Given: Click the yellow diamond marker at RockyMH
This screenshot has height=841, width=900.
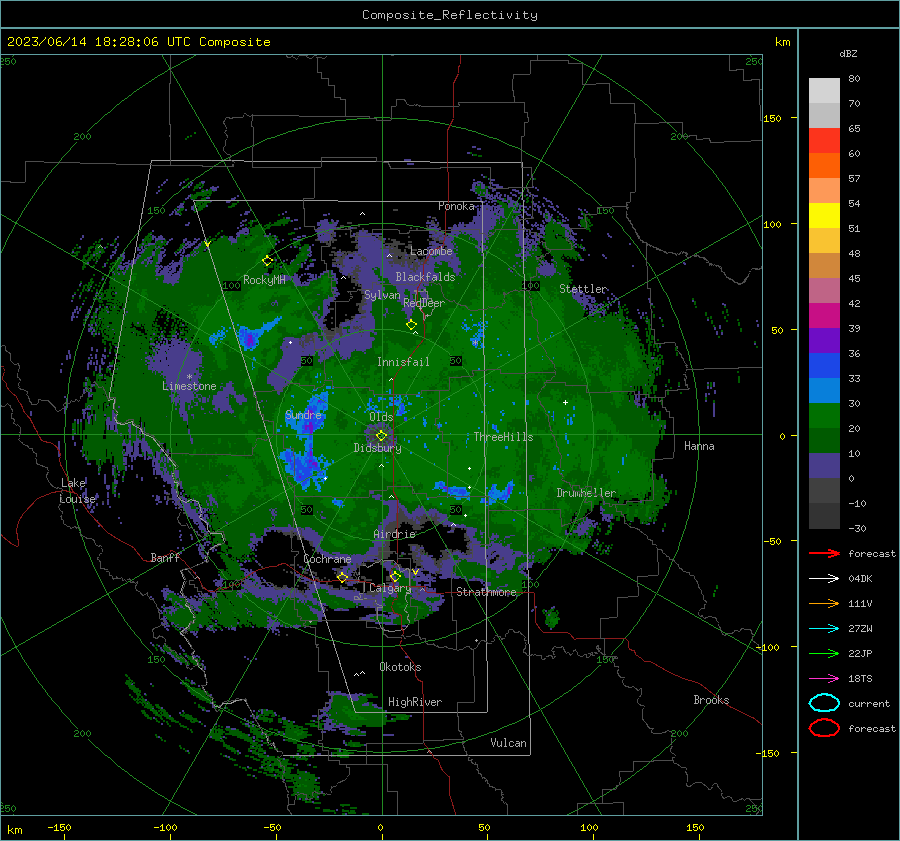Looking at the screenshot, I should (267, 261).
